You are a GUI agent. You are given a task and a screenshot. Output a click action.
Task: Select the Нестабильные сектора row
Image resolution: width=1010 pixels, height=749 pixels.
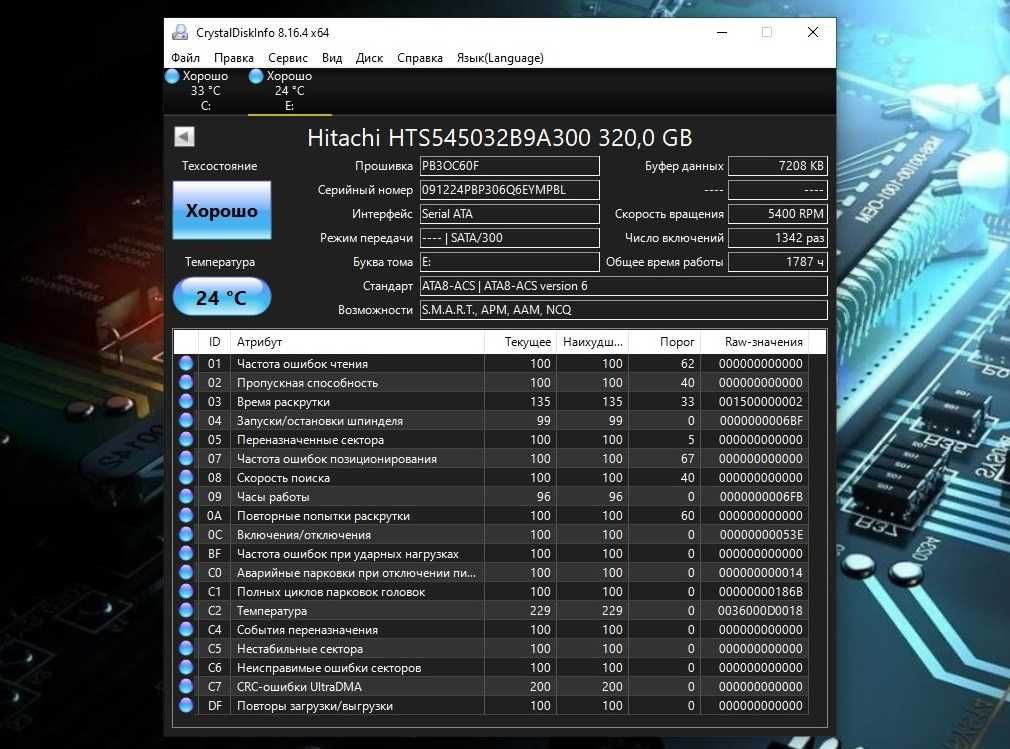[x=491, y=649]
